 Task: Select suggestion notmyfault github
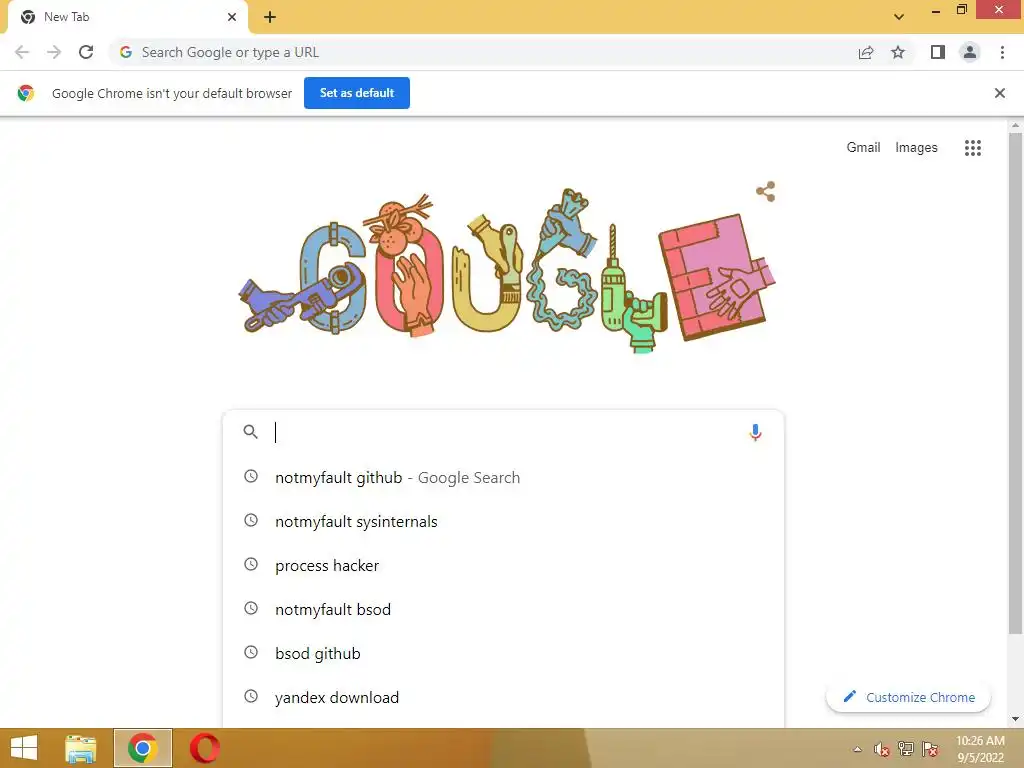tap(503, 477)
